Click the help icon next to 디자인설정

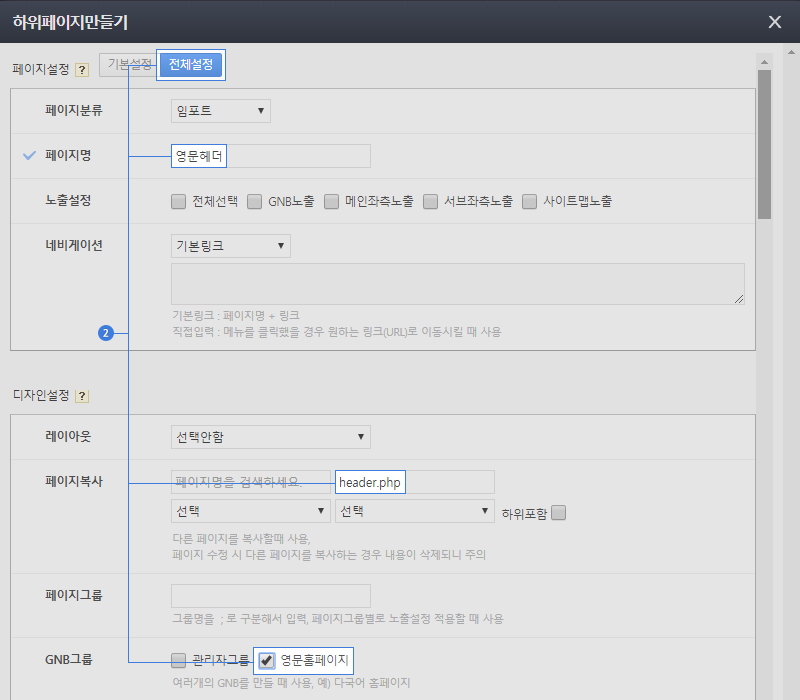pyautogui.click(x=82, y=396)
